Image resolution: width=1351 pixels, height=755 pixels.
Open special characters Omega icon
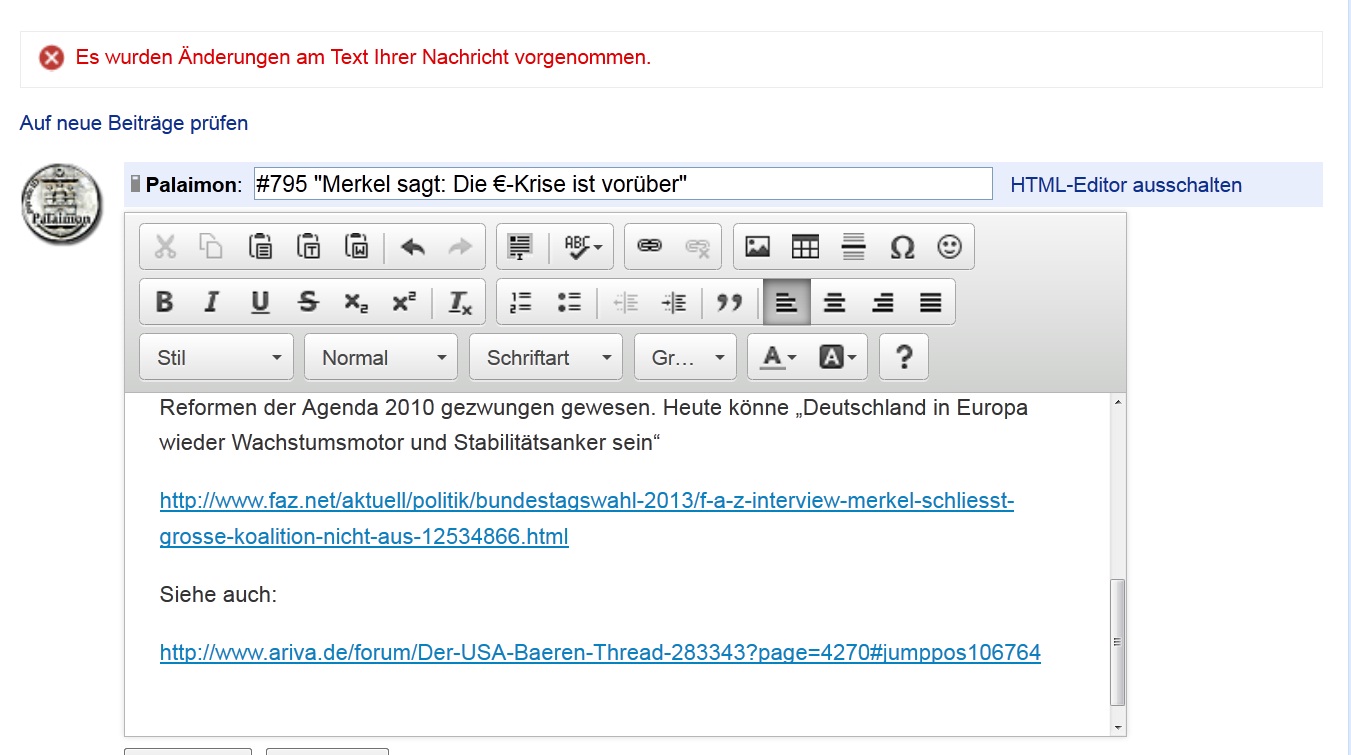pos(902,247)
